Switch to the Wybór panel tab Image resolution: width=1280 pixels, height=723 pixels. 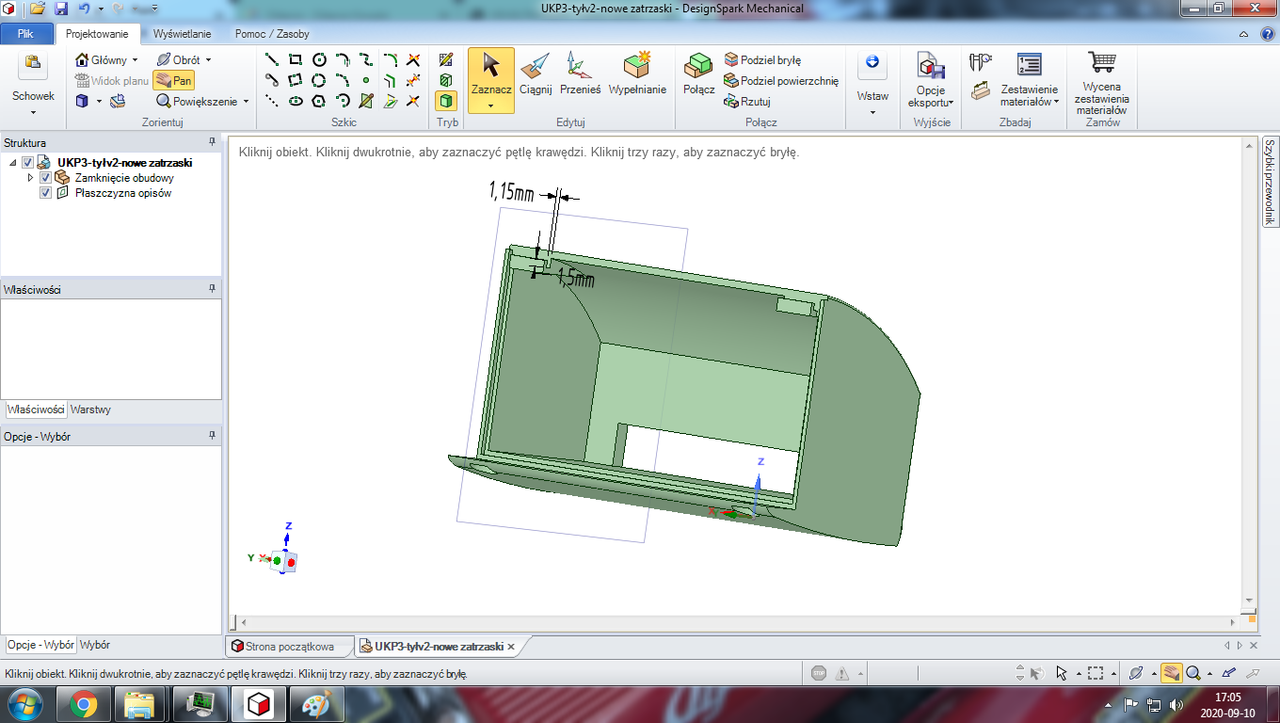click(x=95, y=645)
